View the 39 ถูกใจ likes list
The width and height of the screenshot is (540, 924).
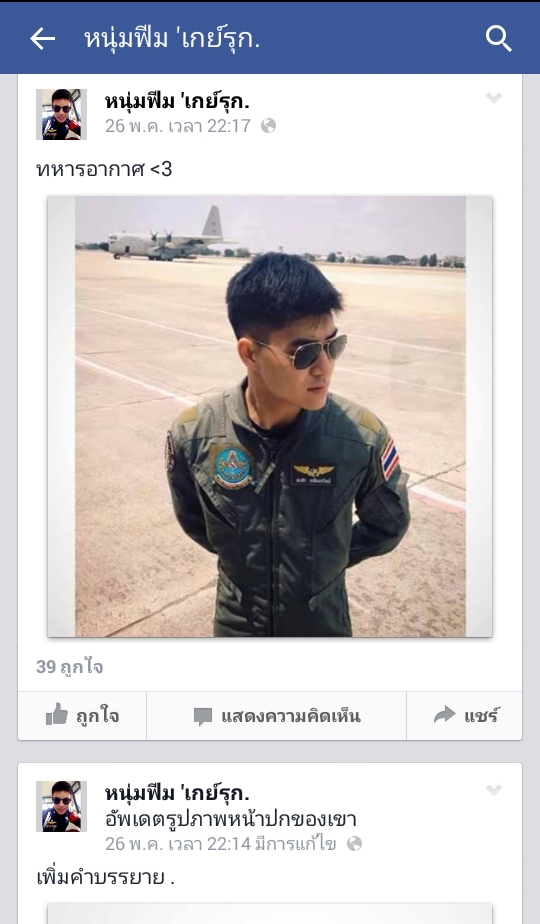click(70, 666)
